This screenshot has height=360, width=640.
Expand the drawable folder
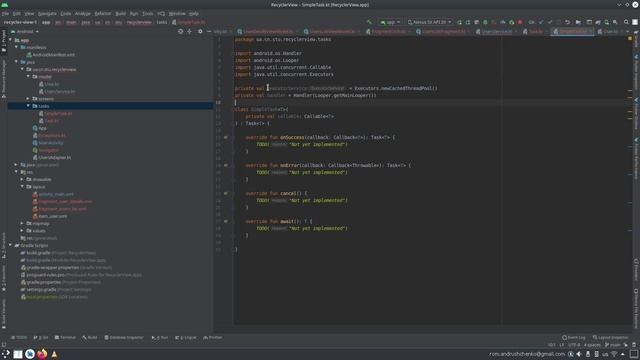pyautogui.click(x=22, y=180)
